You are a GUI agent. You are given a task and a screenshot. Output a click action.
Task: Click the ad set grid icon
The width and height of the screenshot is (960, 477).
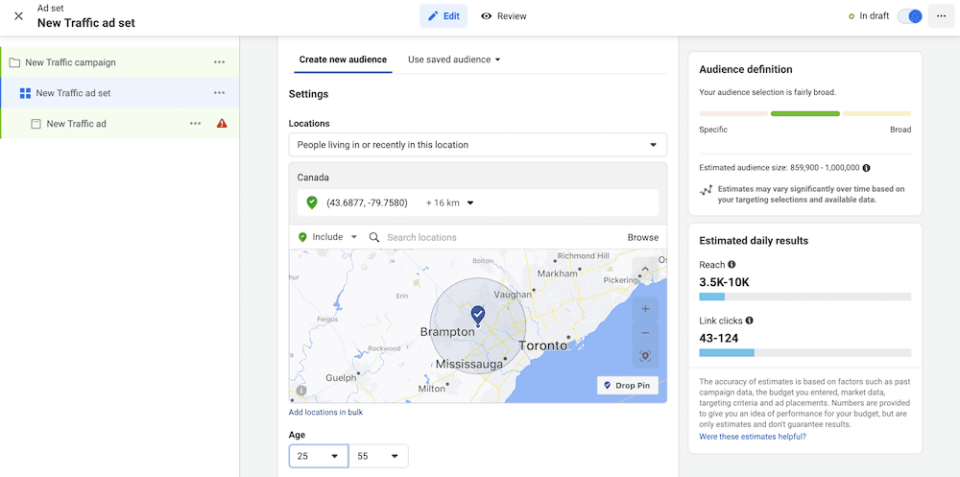coord(25,93)
